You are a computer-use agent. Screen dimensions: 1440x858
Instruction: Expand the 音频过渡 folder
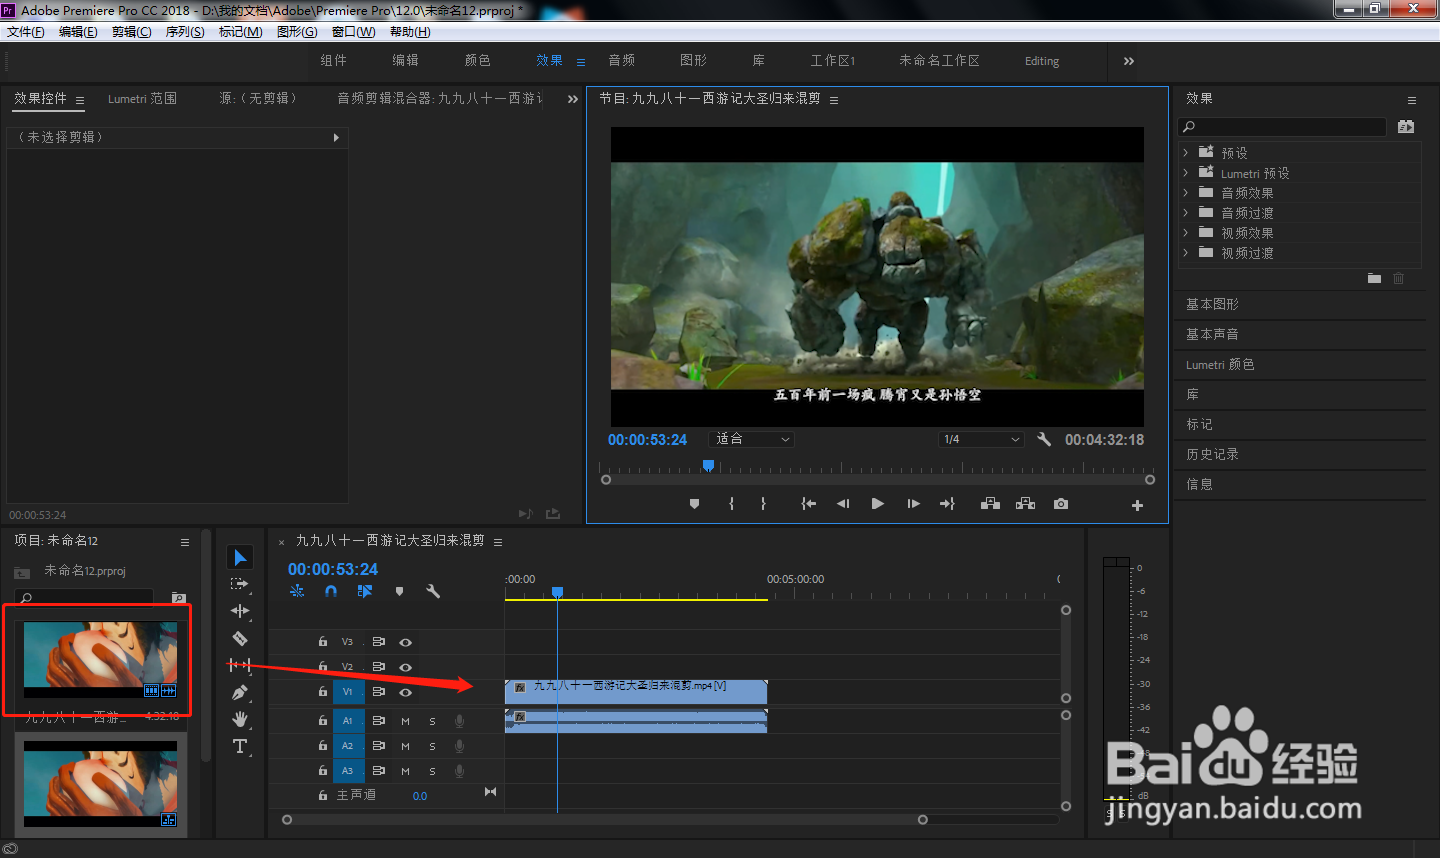[x=1186, y=213]
